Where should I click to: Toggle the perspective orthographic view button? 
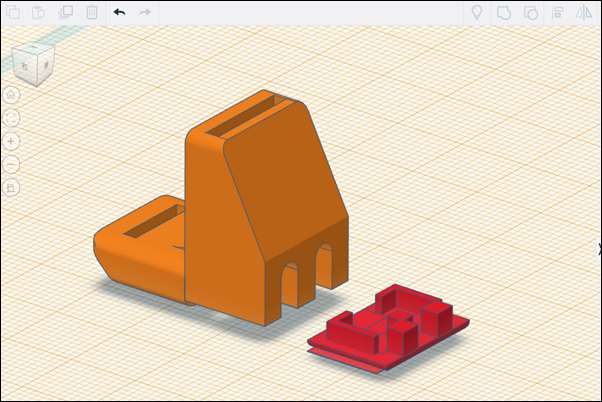pyautogui.click(x=11, y=188)
